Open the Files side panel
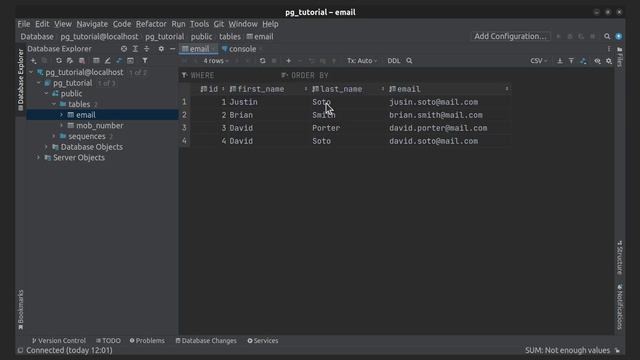The width and height of the screenshot is (640, 360). [x=620, y=57]
